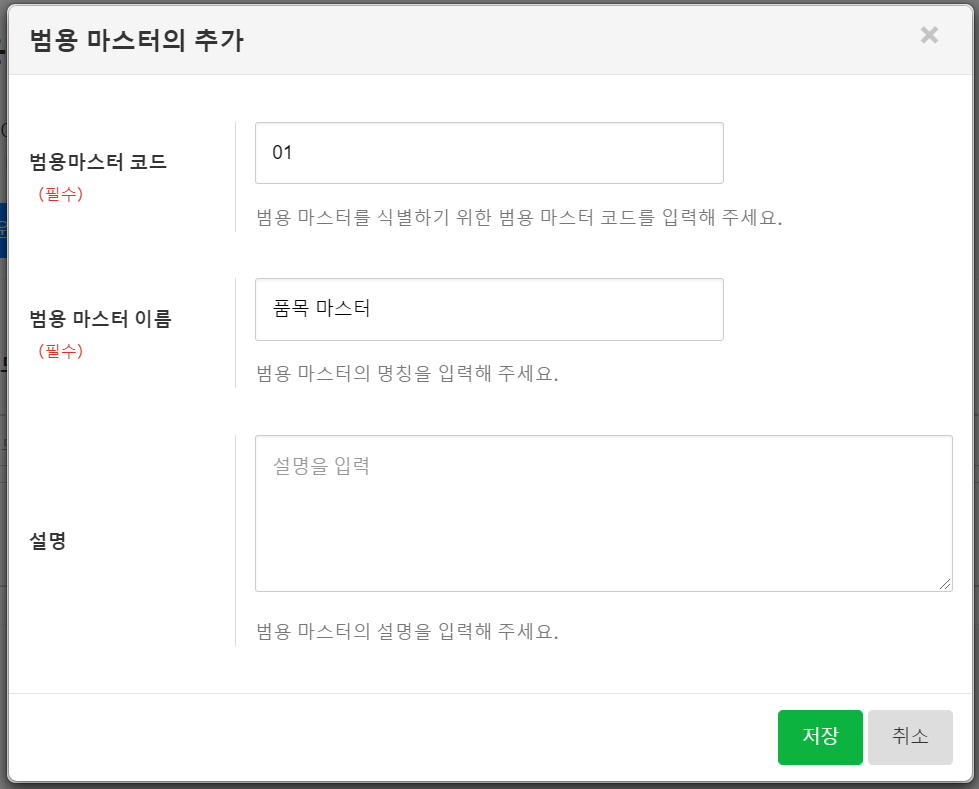Click the help text below the name field
The width and height of the screenshot is (979, 789).
tap(407, 374)
